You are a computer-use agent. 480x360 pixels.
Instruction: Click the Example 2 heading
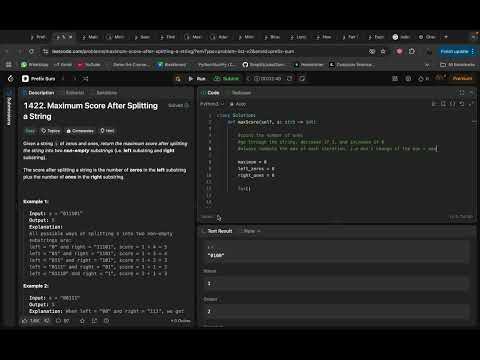coord(36,286)
